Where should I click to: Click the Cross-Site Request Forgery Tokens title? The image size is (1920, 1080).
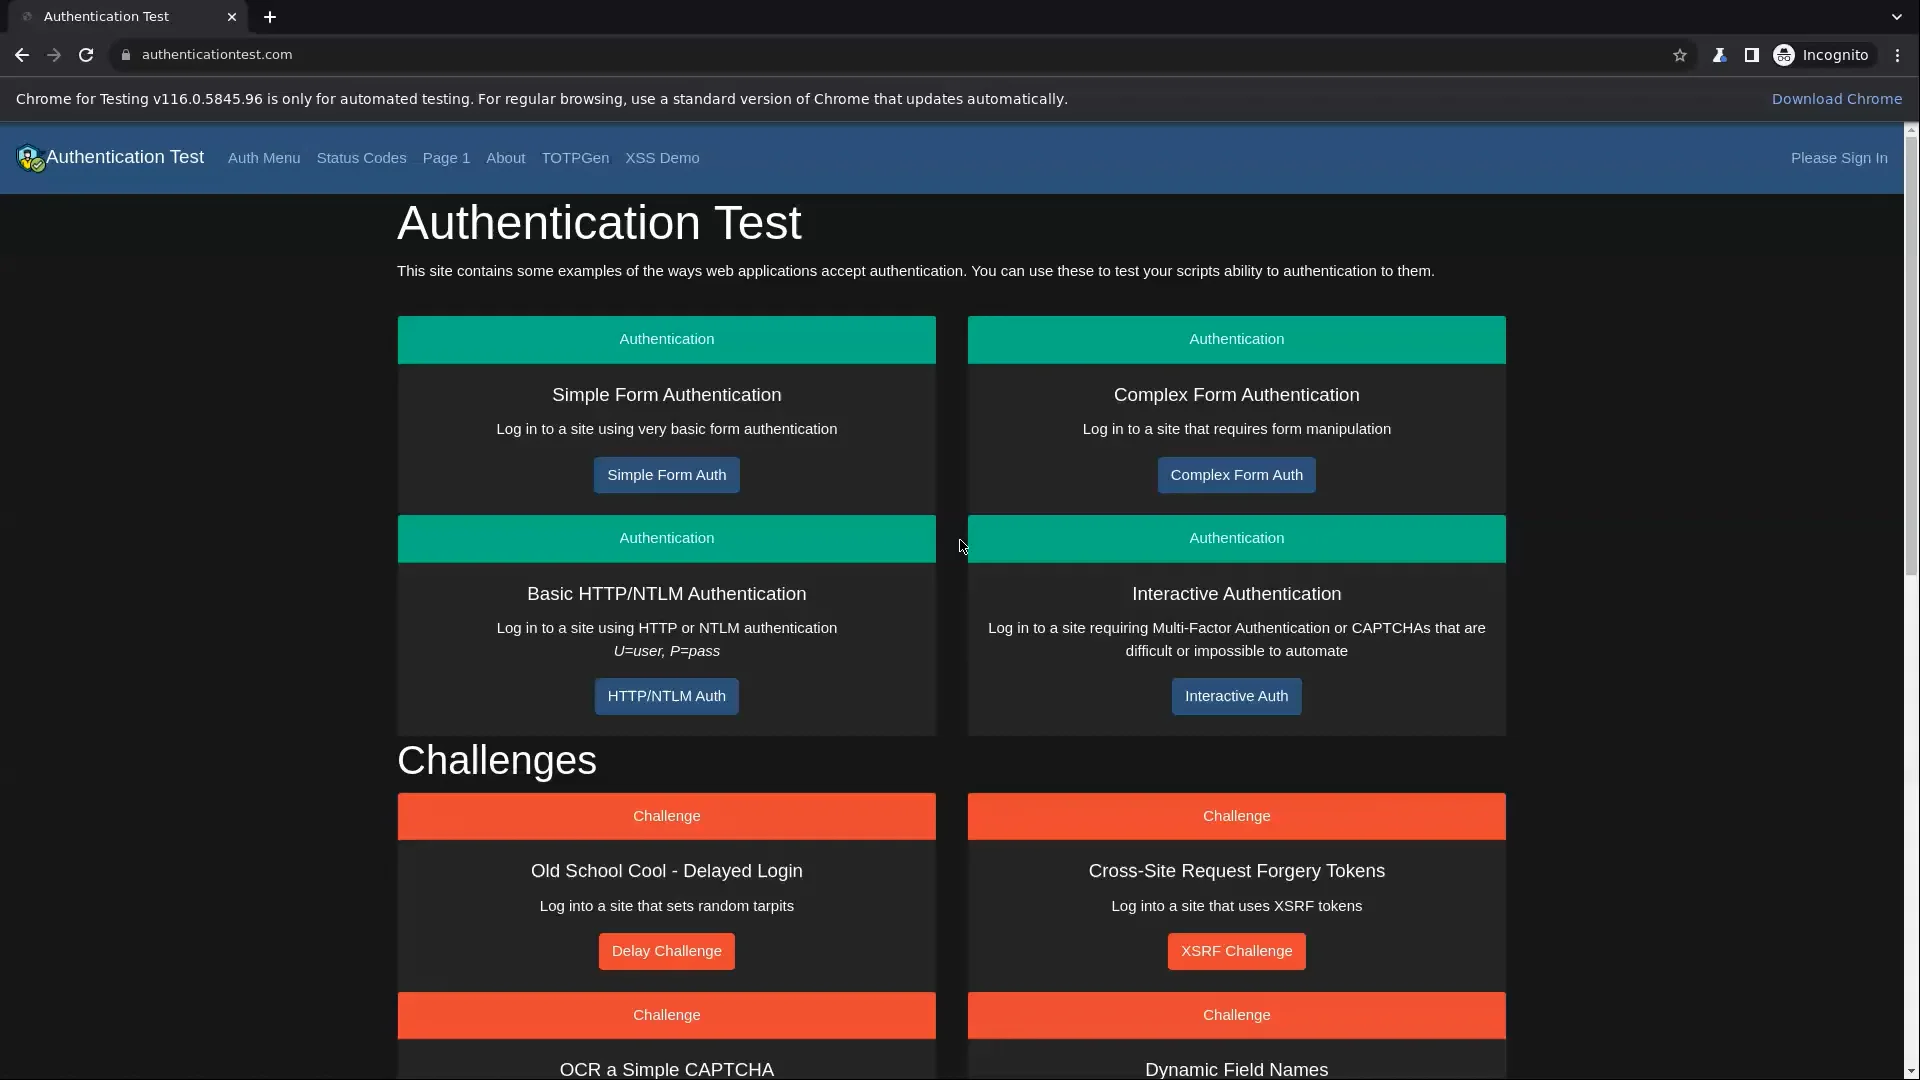coord(1236,871)
